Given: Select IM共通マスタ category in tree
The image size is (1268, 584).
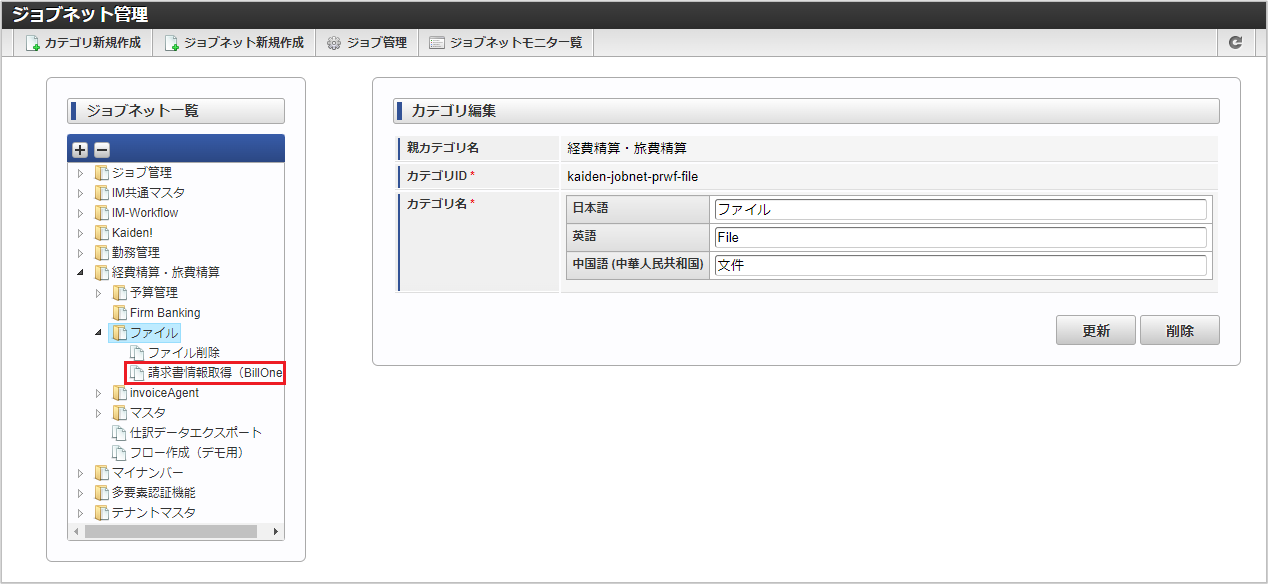Looking at the screenshot, I should coord(148,193).
